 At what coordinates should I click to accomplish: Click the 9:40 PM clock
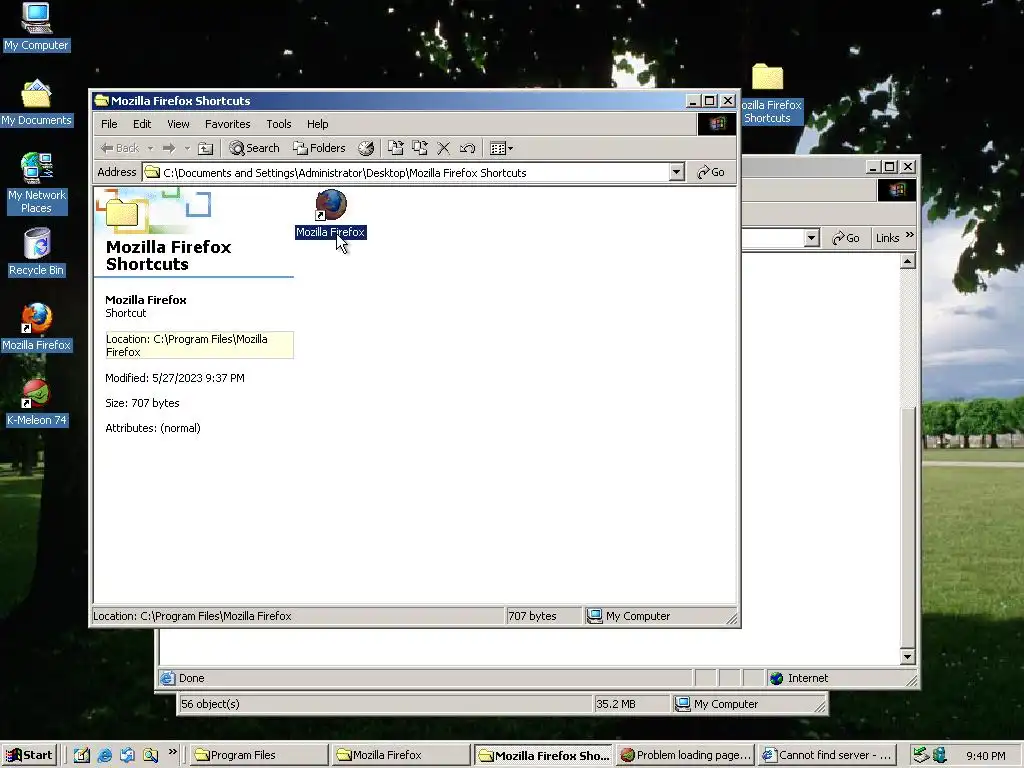[985, 756]
